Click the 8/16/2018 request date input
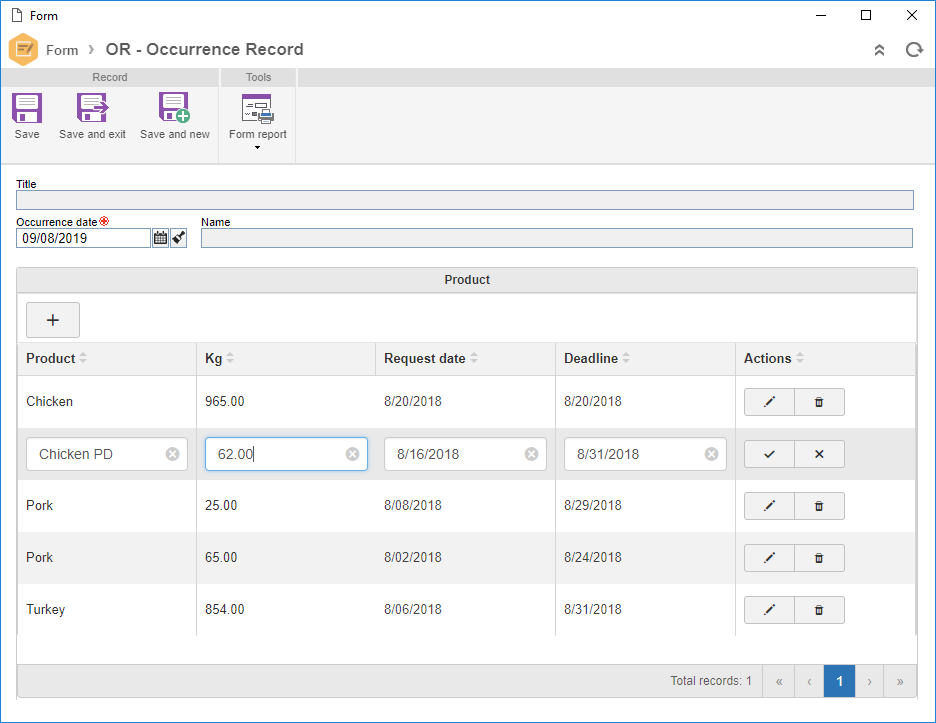The width and height of the screenshot is (936, 723). [465, 454]
